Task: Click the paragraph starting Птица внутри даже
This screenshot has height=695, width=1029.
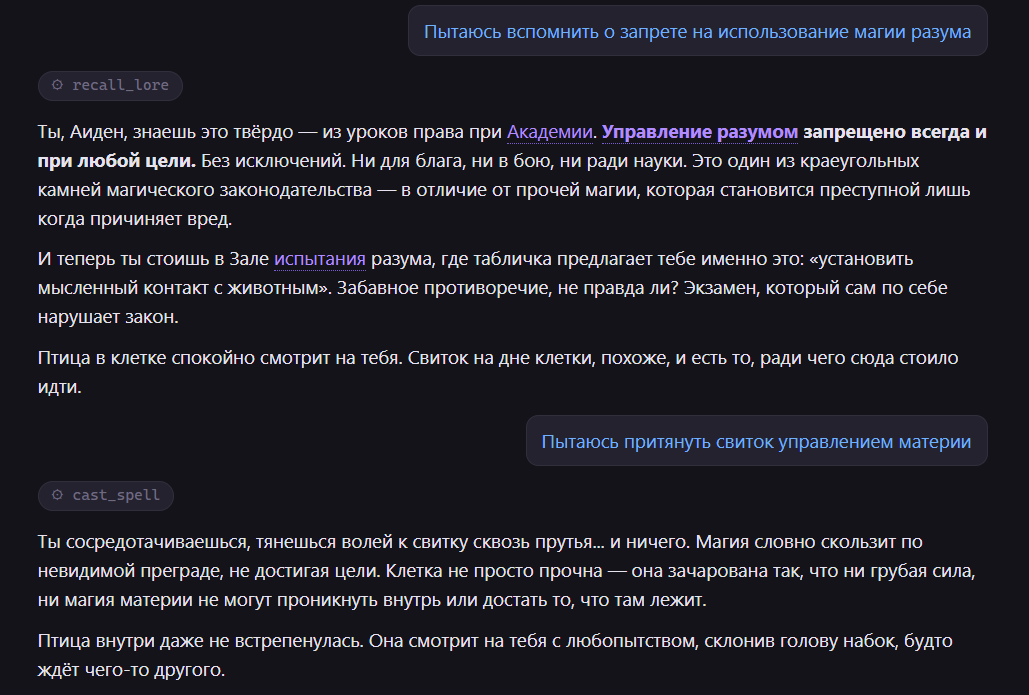Action: point(495,655)
